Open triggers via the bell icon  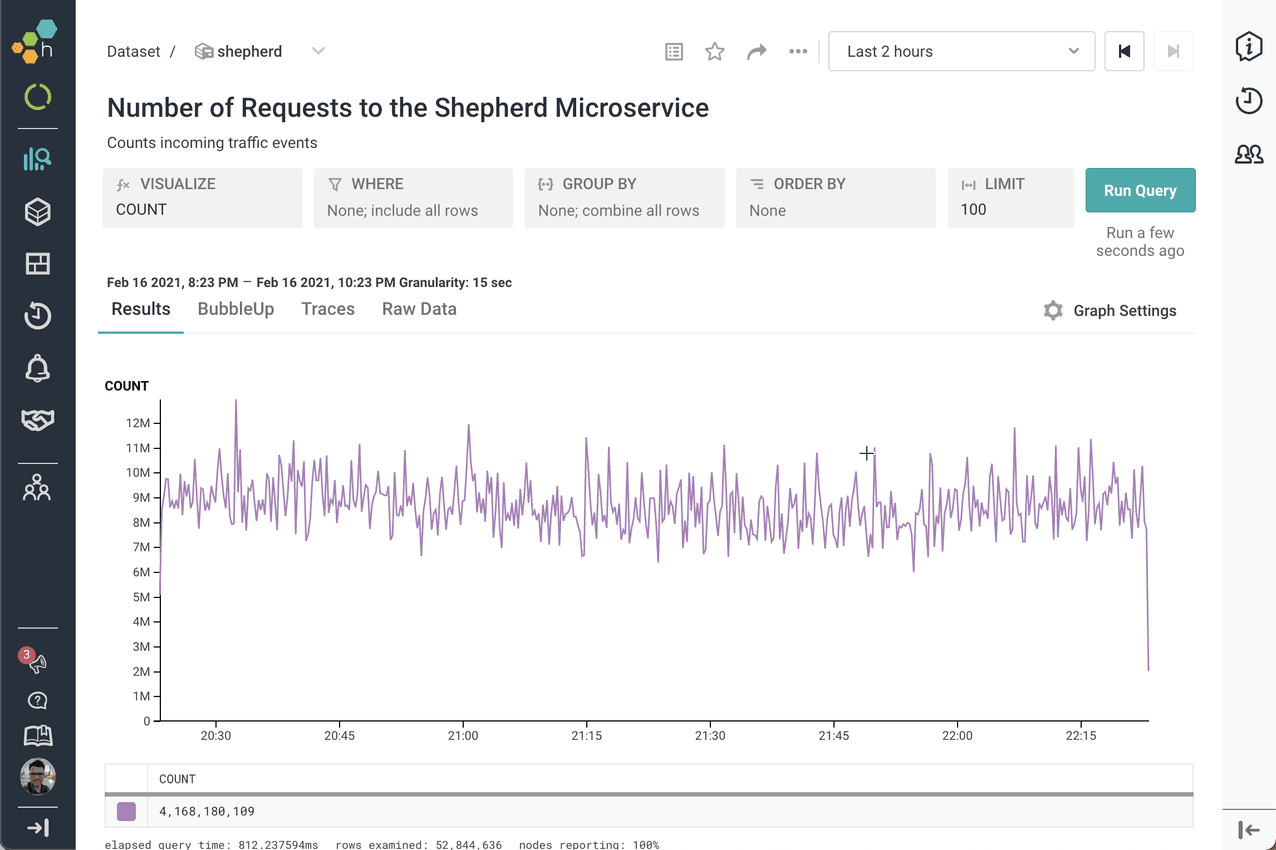pyautogui.click(x=37, y=368)
